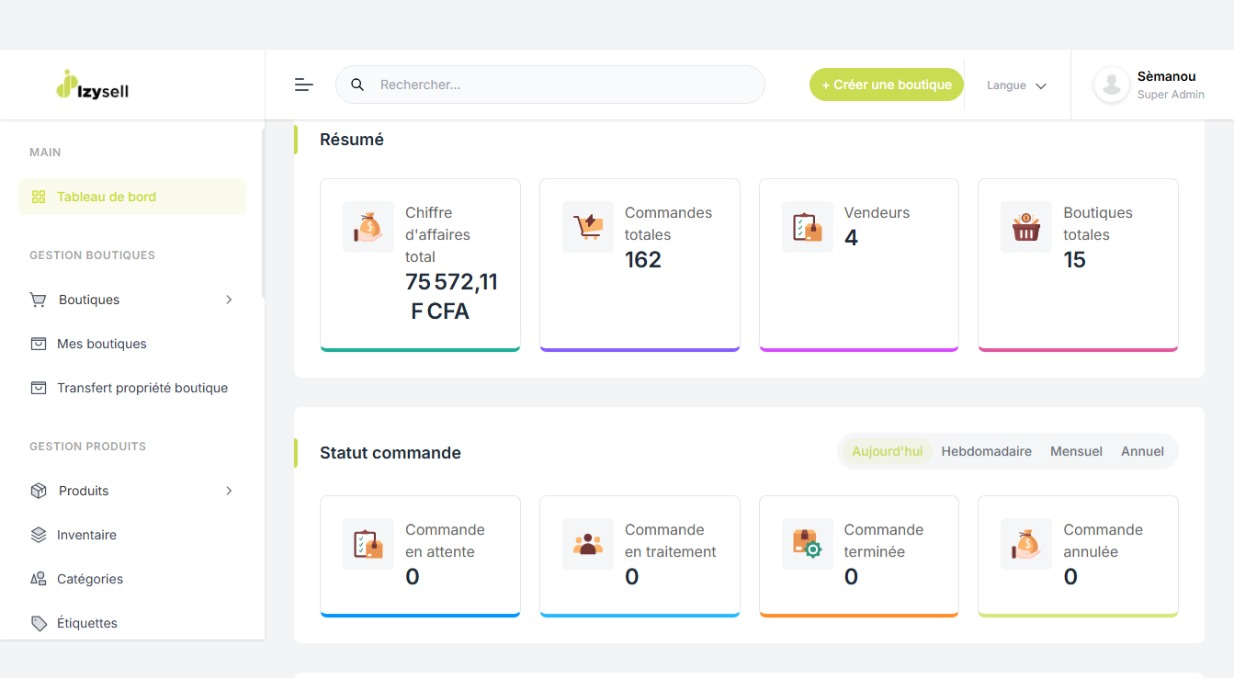Image resolution: width=1234 pixels, height=678 pixels.
Task: Expand the Produits submenu chevron
Action: click(229, 490)
